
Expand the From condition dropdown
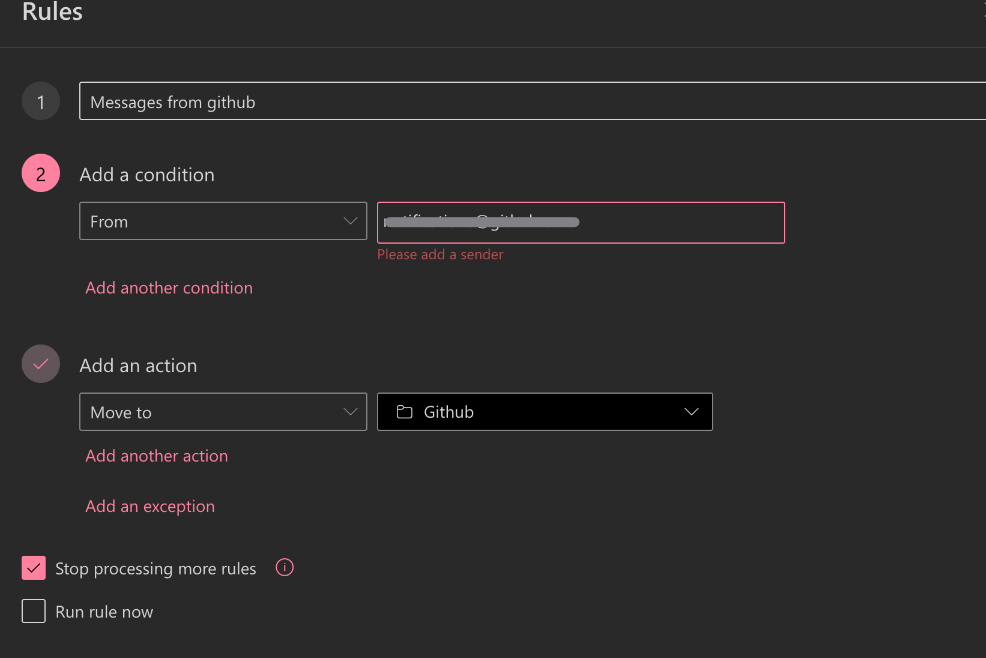[x=223, y=222]
